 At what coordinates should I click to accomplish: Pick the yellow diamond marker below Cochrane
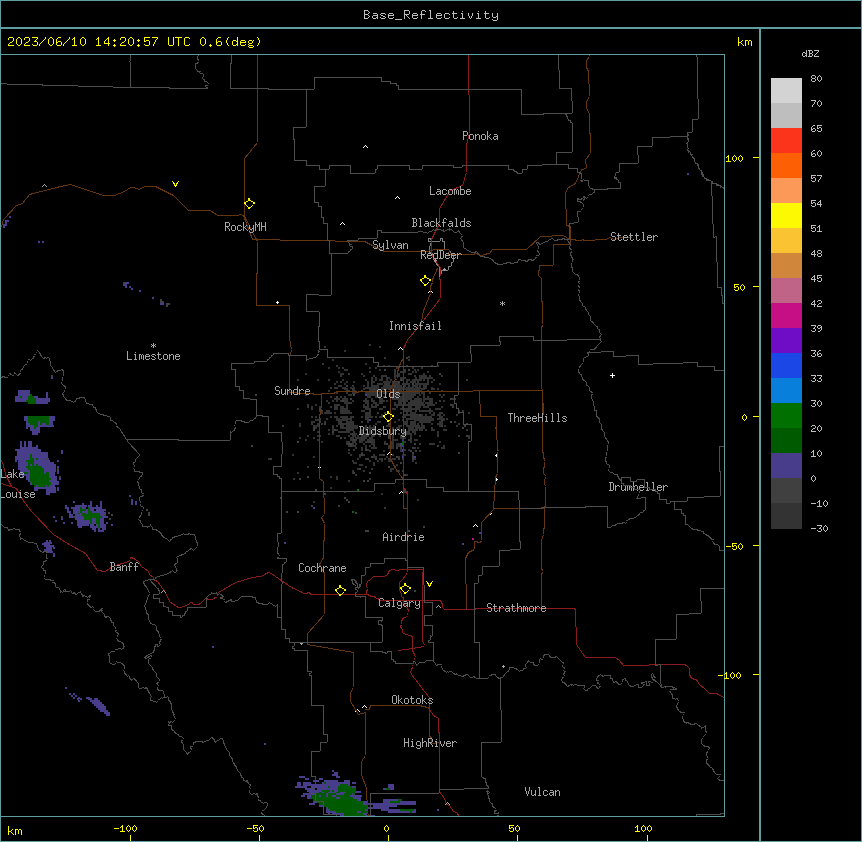[x=340, y=590]
